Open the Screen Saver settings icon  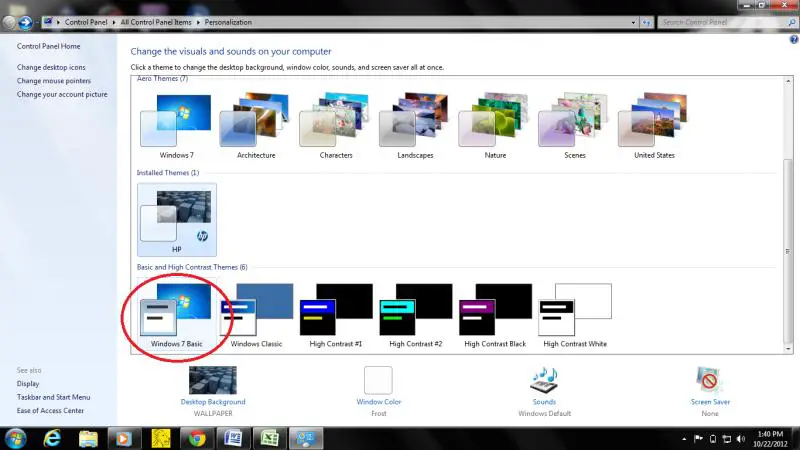coord(710,380)
